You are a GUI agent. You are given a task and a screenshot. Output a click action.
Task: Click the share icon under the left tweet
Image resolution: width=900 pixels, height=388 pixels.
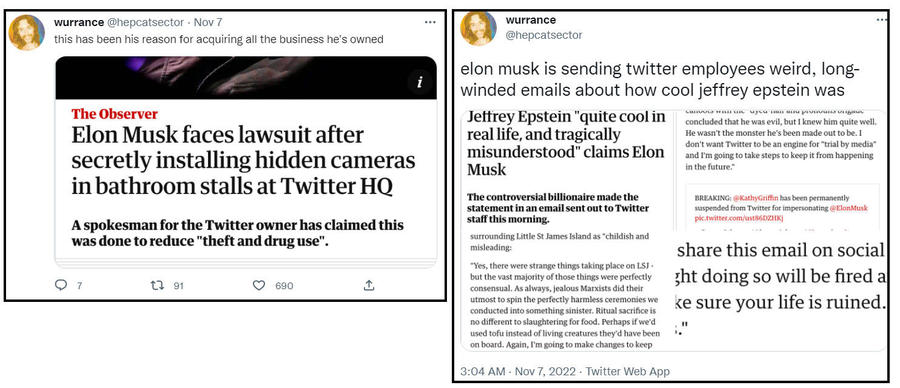(x=369, y=285)
